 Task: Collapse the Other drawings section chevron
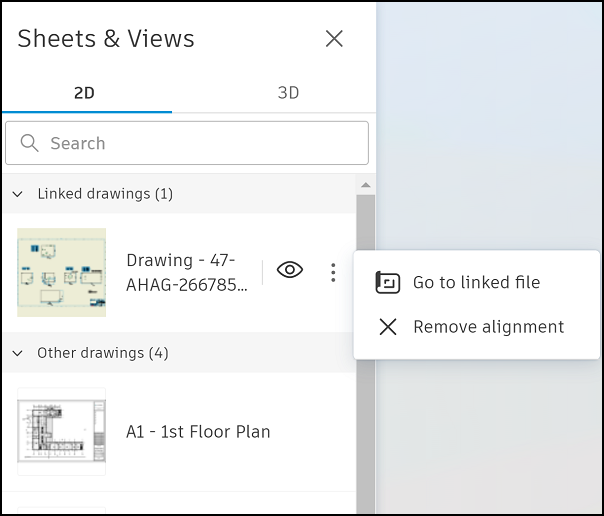click(18, 353)
